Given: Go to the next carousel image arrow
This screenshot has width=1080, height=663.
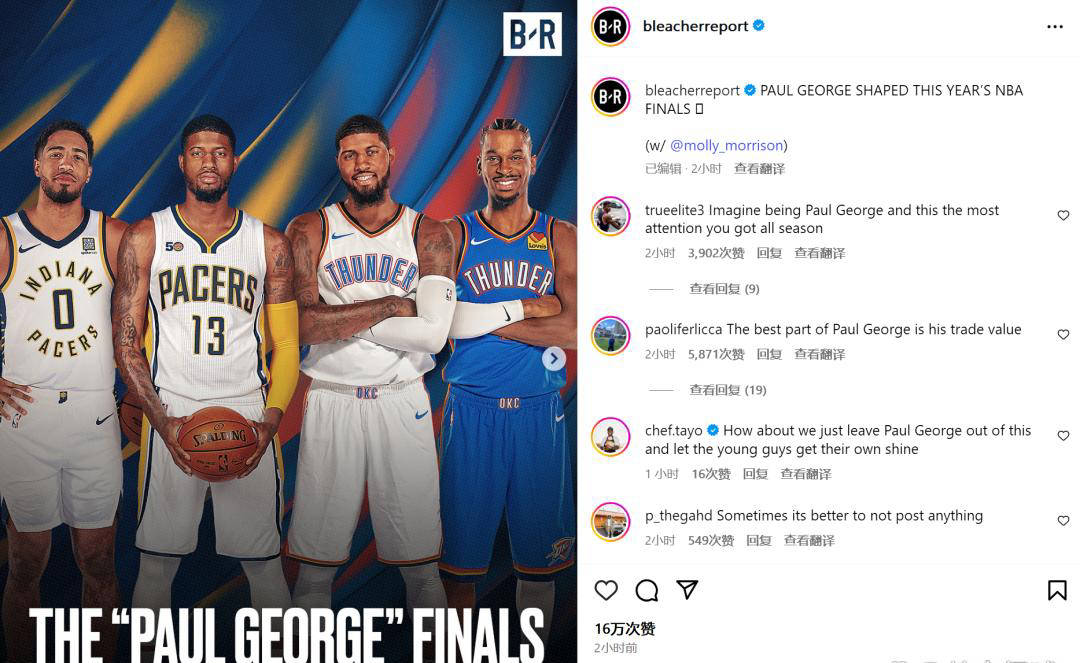Looking at the screenshot, I should (x=554, y=359).
